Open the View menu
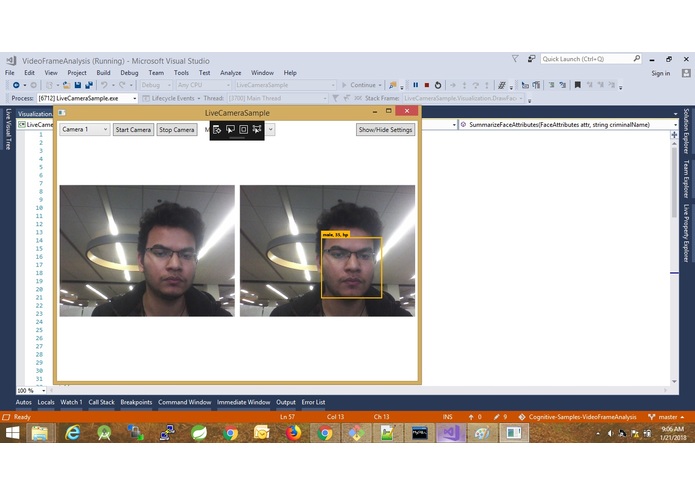This screenshot has height=494, width=695. pos(51,73)
